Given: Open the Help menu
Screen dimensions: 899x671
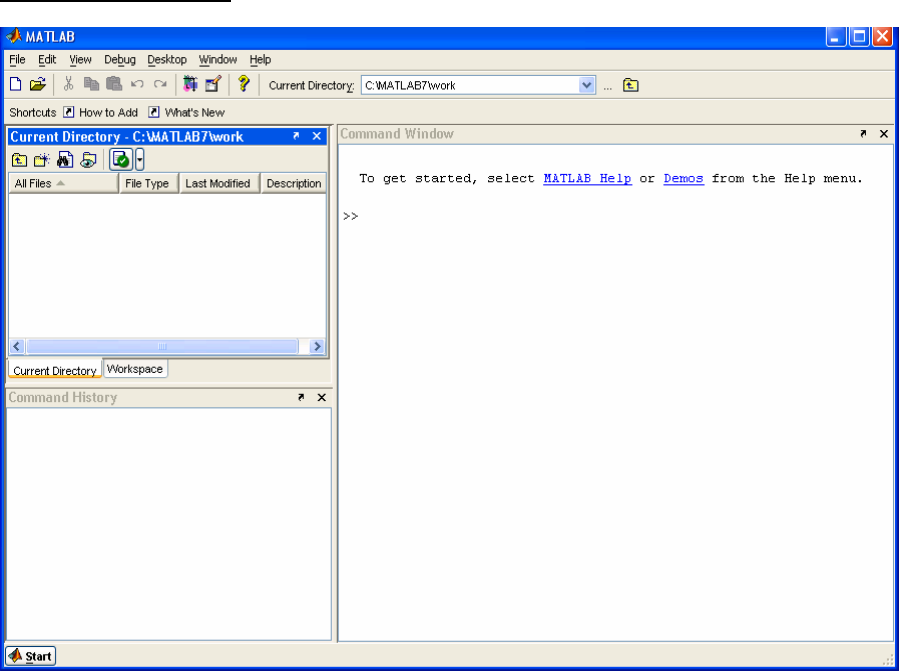Looking at the screenshot, I should [x=260, y=60].
